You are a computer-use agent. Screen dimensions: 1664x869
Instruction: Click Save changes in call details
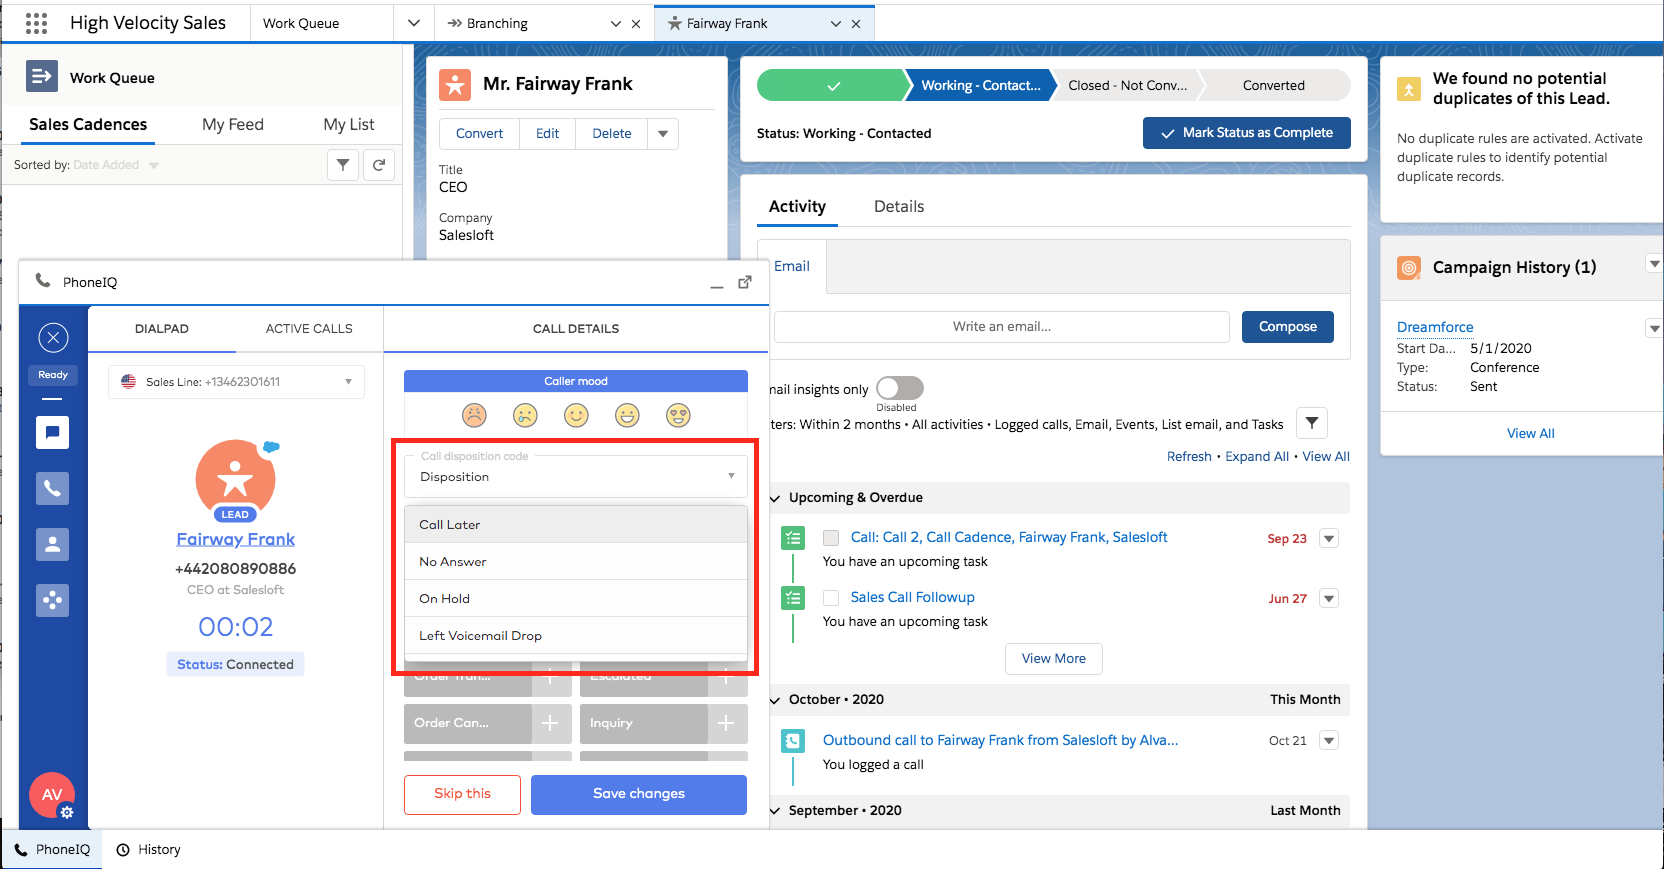[x=639, y=794]
